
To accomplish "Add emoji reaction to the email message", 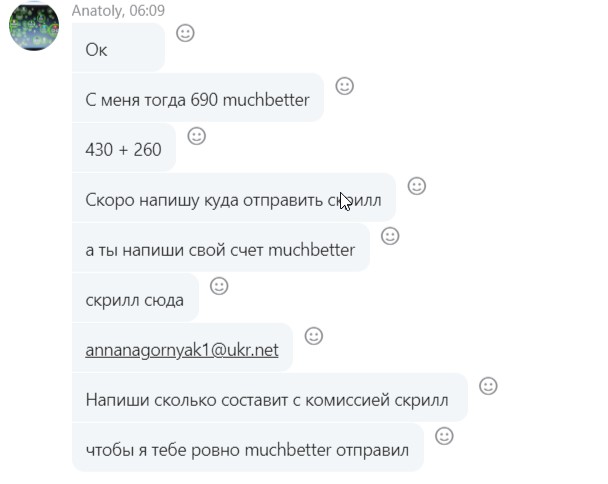I will pyautogui.click(x=314, y=336).
